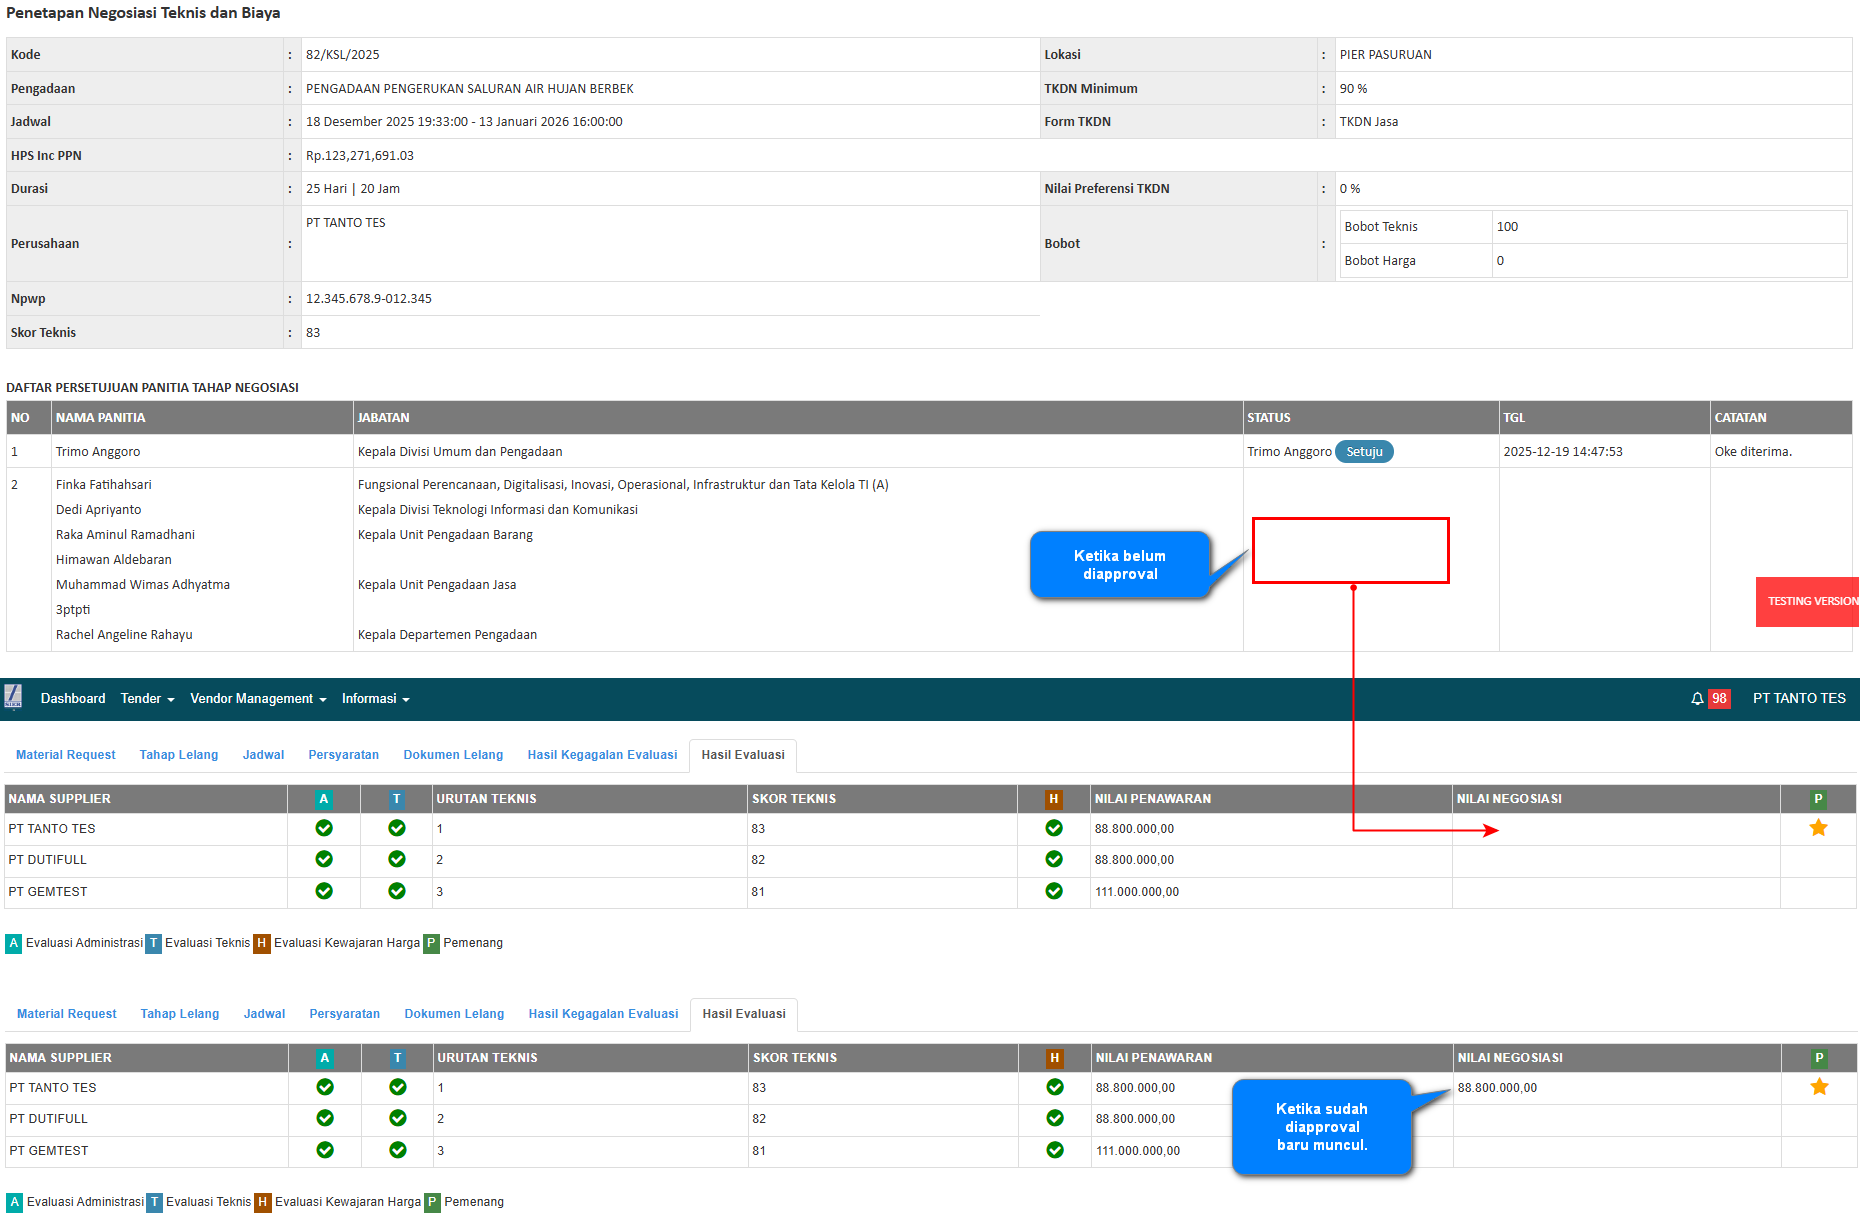Viewport: 1860px width, 1226px height.
Task: Click the red 98 notification count badge
Action: click(1719, 699)
